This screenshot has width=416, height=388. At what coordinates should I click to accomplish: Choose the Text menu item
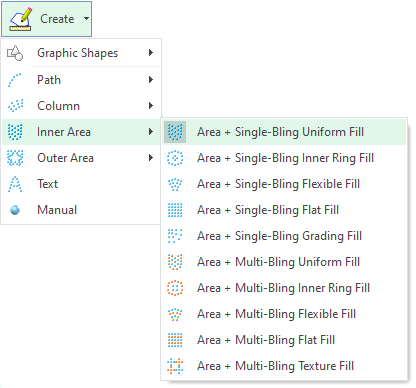click(81, 184)
